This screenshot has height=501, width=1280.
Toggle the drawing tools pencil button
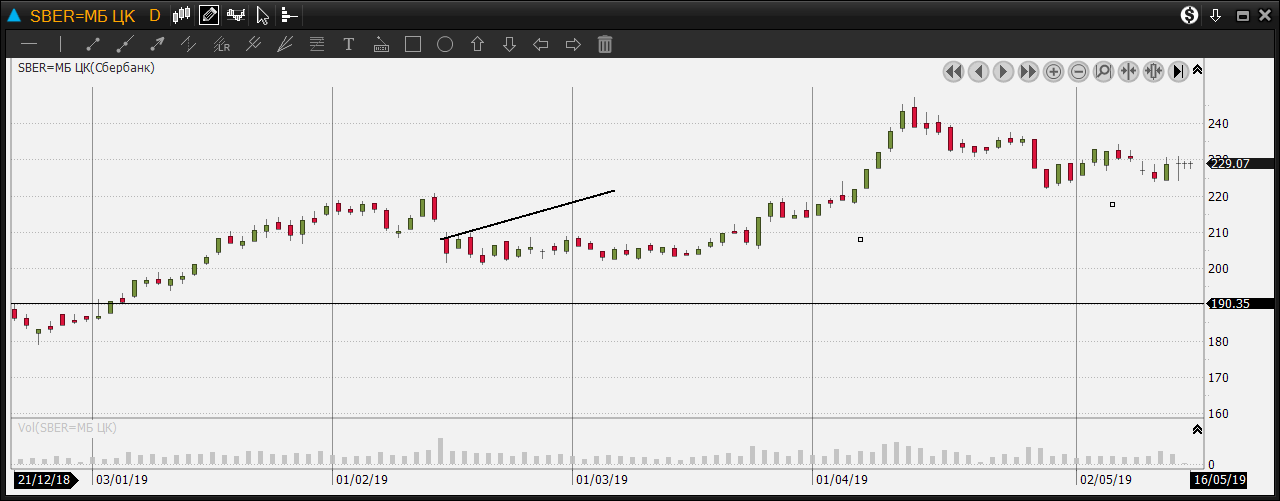[209, 15]
